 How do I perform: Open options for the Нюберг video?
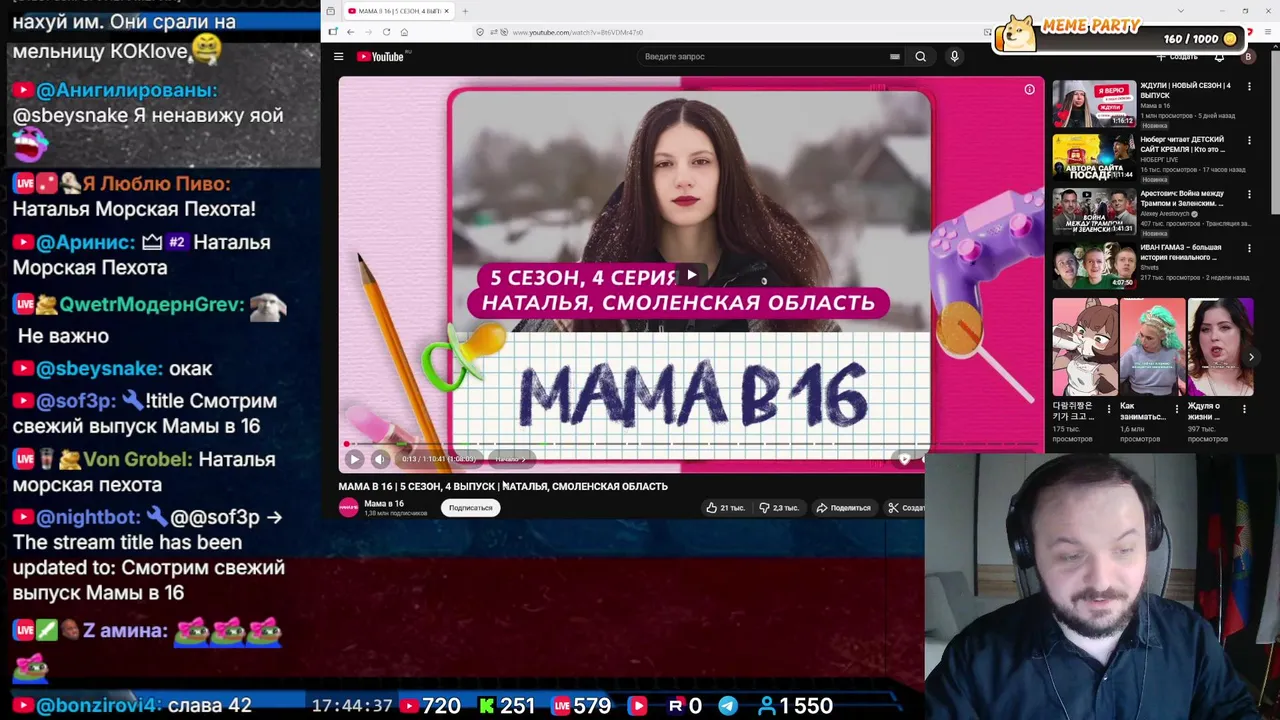click(x=1249, y=141)
